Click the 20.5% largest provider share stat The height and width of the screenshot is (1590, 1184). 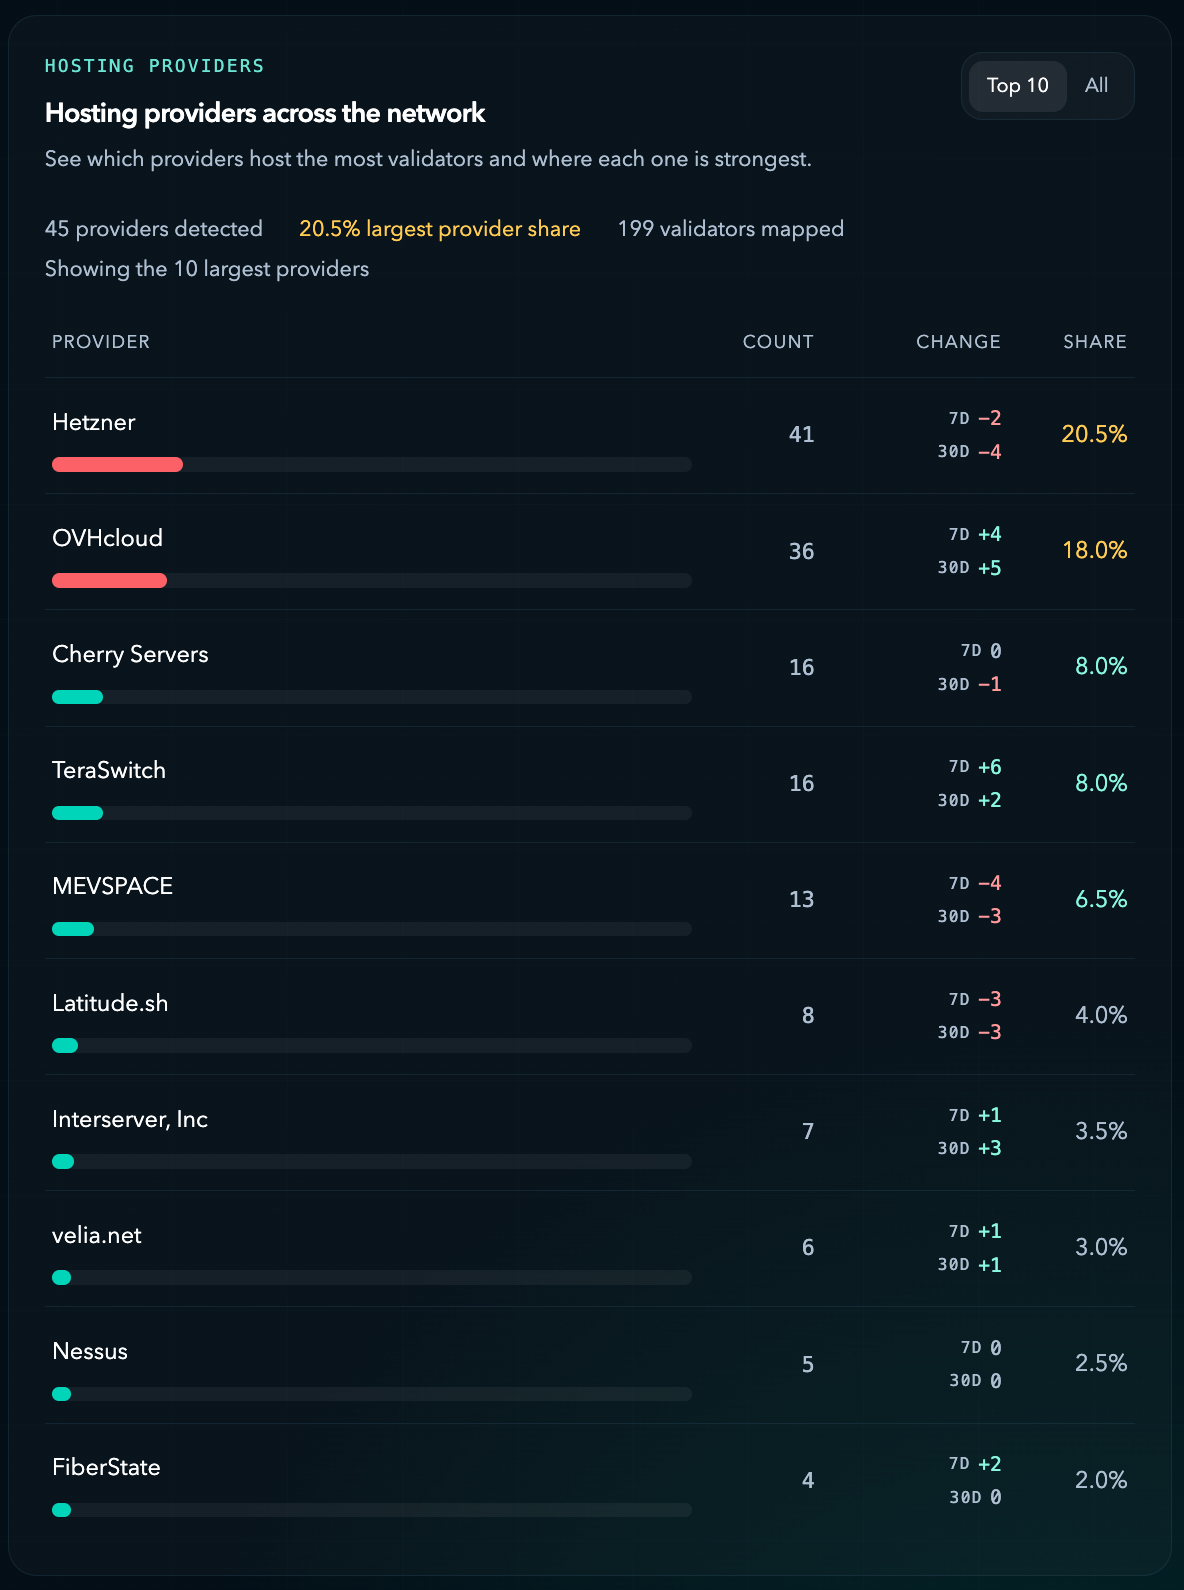pos(439,229)
